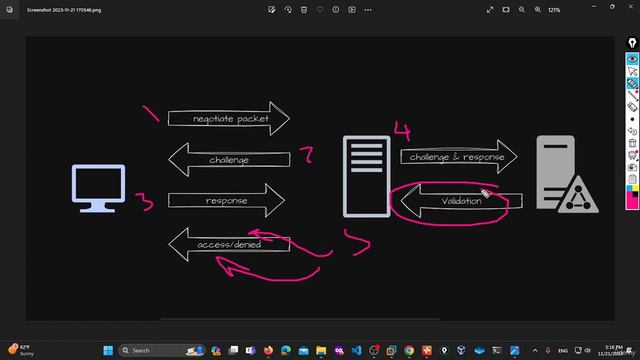Take screenshot with camera icon in pen toolbar
Viewport: 640px width, 360px height.
pos(632,167)
